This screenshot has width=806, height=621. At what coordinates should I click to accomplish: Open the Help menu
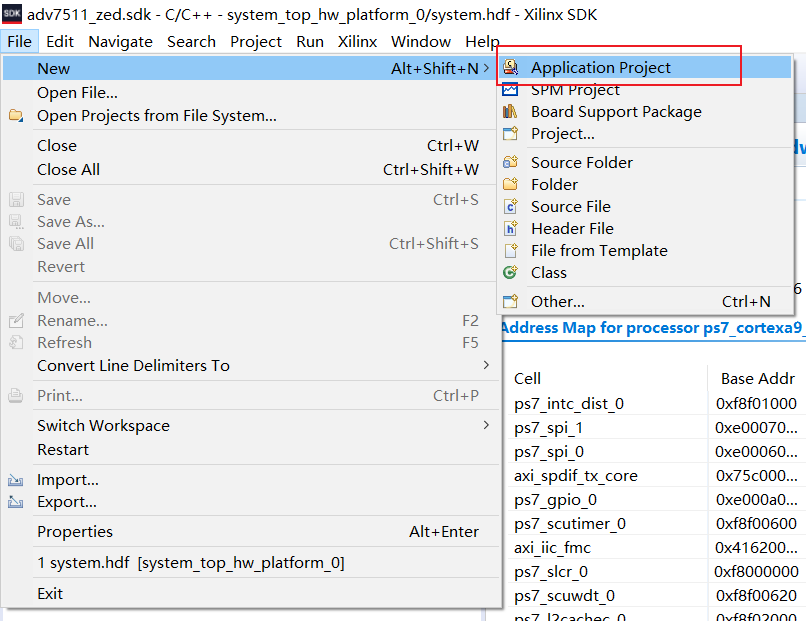point(482,41)
